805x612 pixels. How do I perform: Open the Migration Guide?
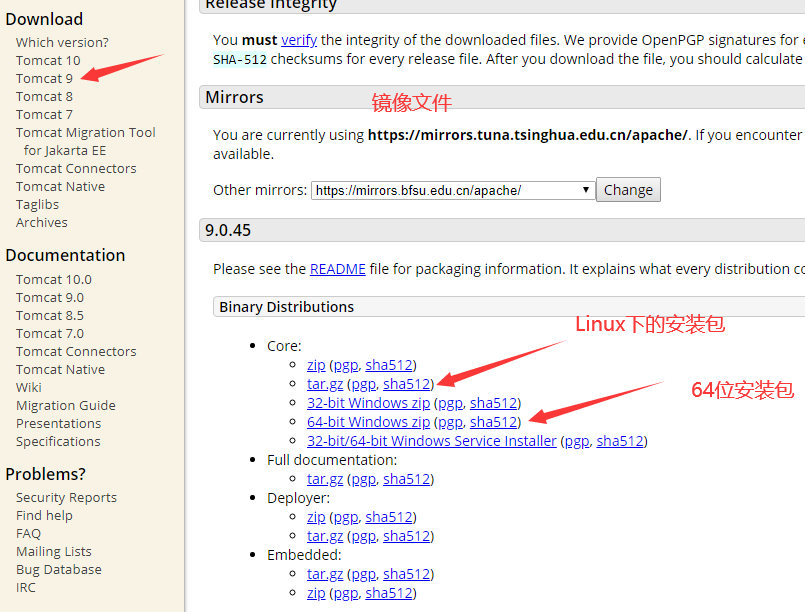(x=66, y=405)
